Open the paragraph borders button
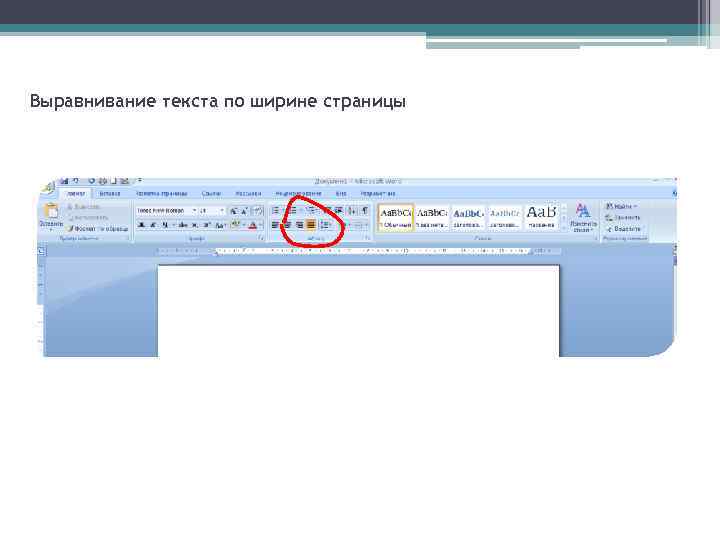The image size is (720, 540). pyautogui.click(x=361, y=225)
